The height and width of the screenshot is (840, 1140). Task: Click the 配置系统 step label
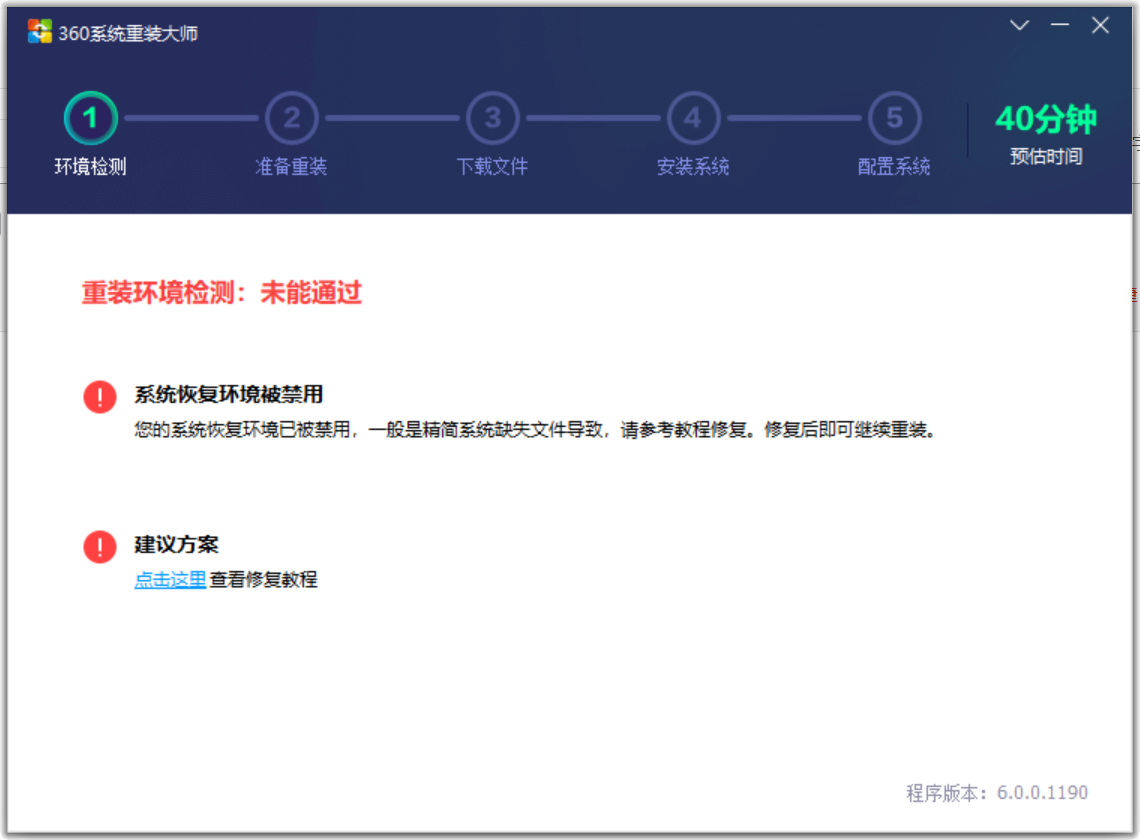click(x=894, y=167)
